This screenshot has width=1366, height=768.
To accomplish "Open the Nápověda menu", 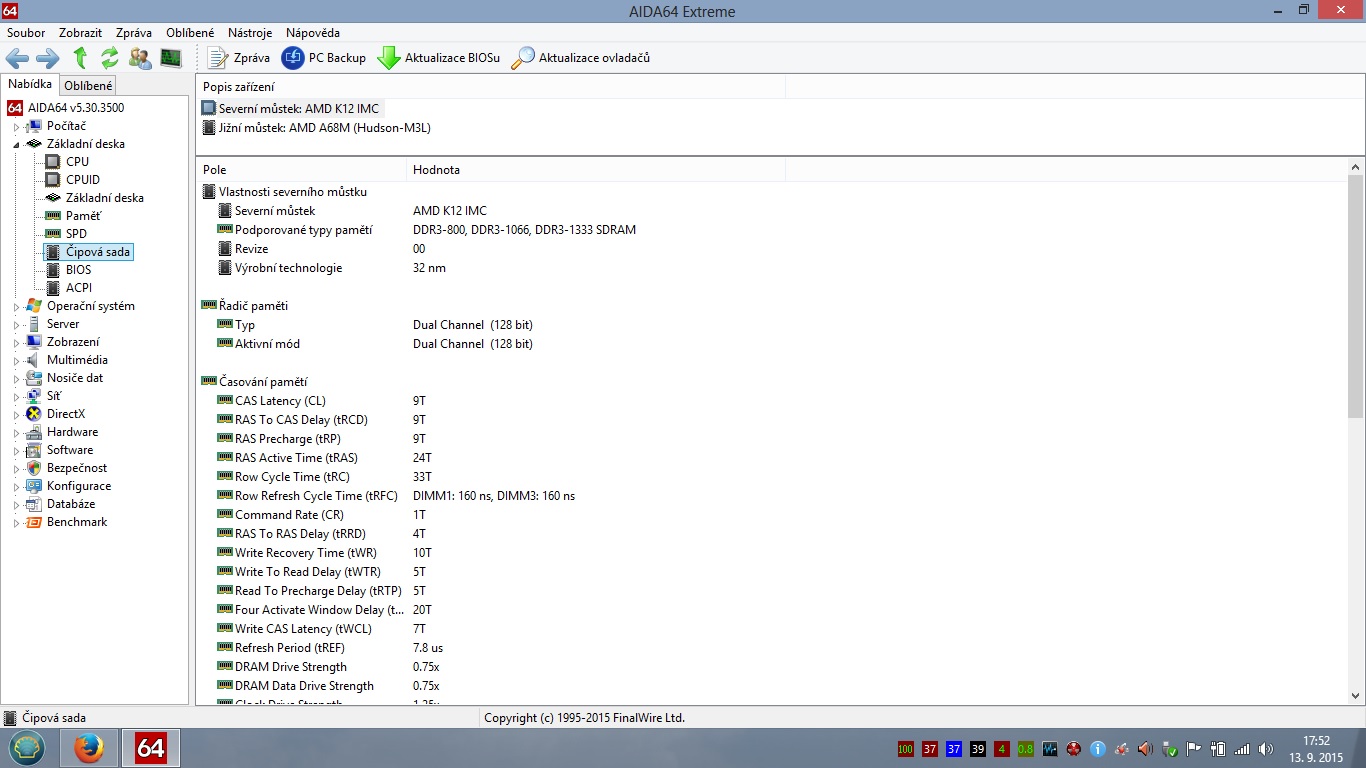I will point(313,33).
